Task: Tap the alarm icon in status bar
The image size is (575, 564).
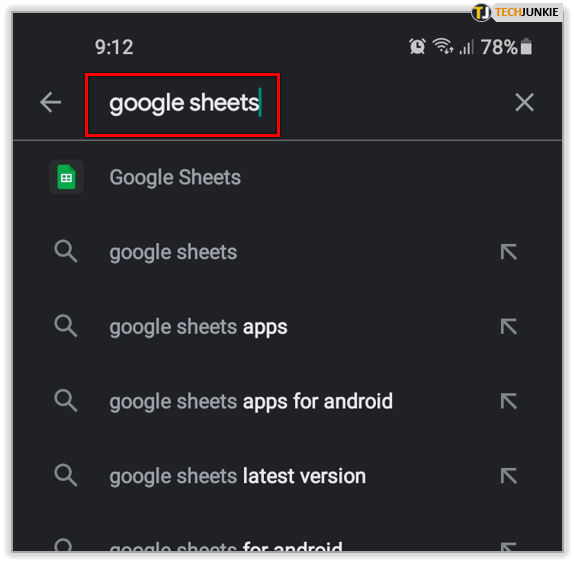Action: tap(417, 47)
